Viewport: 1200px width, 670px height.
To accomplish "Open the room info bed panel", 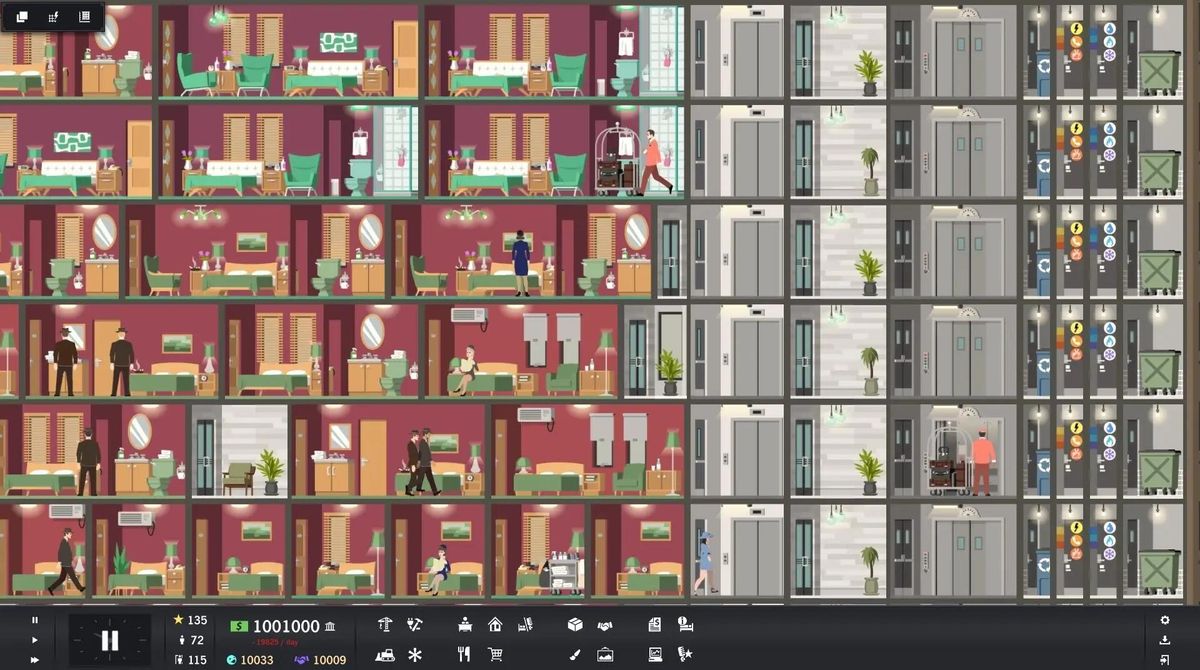I will click(x=685, y=625).
